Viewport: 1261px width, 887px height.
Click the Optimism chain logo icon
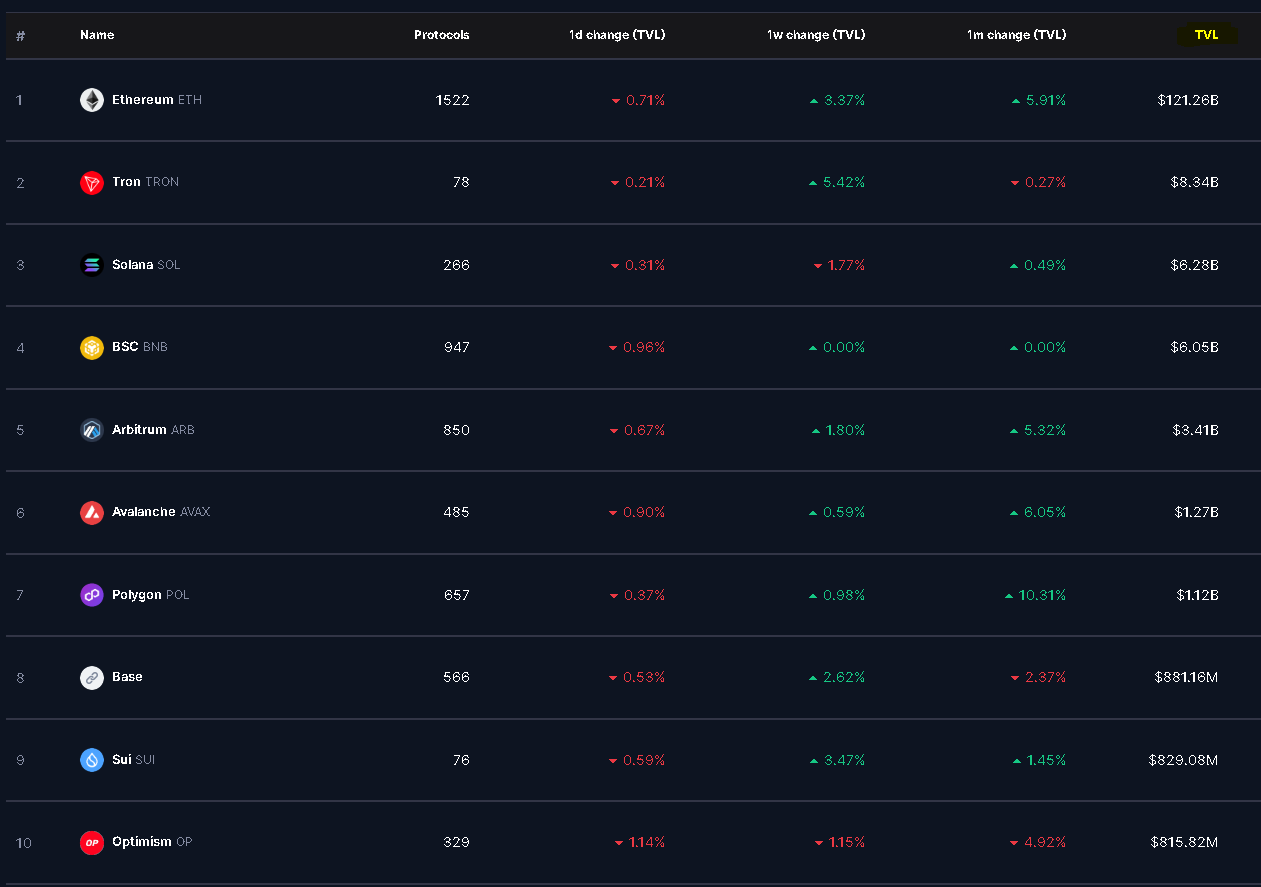[92, 843]
